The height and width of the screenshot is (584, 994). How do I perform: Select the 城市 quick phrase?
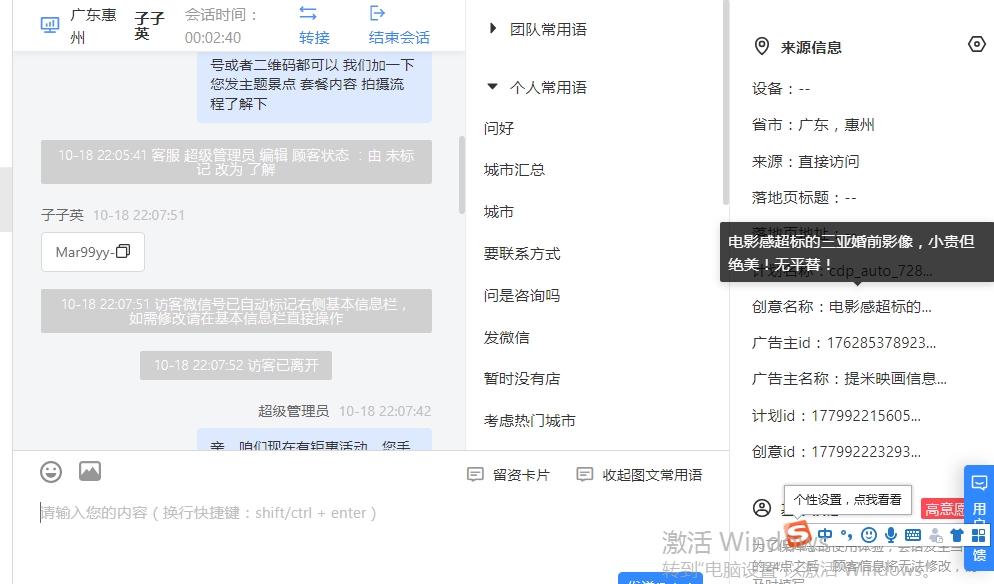(x=499, y=212)
